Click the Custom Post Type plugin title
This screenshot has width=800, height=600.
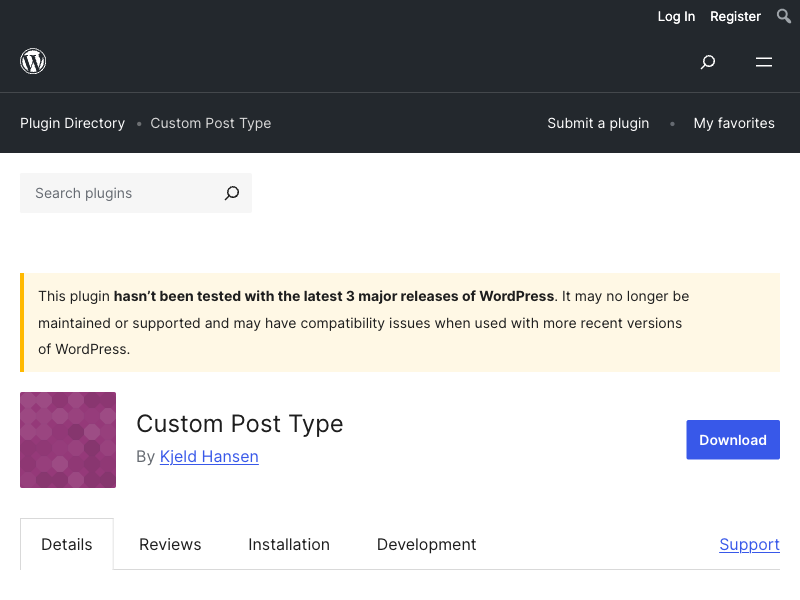click(240, 423)
